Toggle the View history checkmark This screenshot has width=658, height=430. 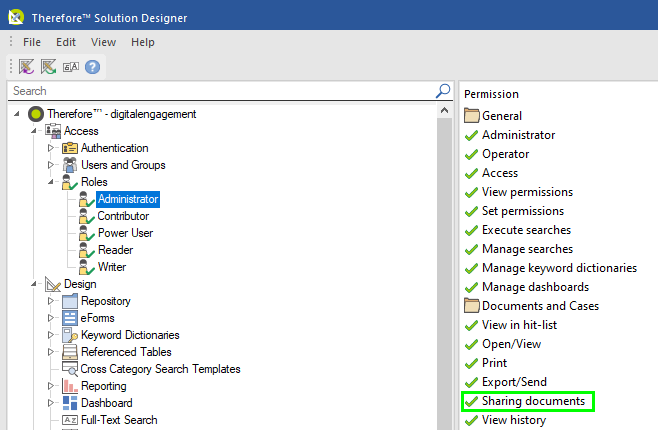[472, 420]
